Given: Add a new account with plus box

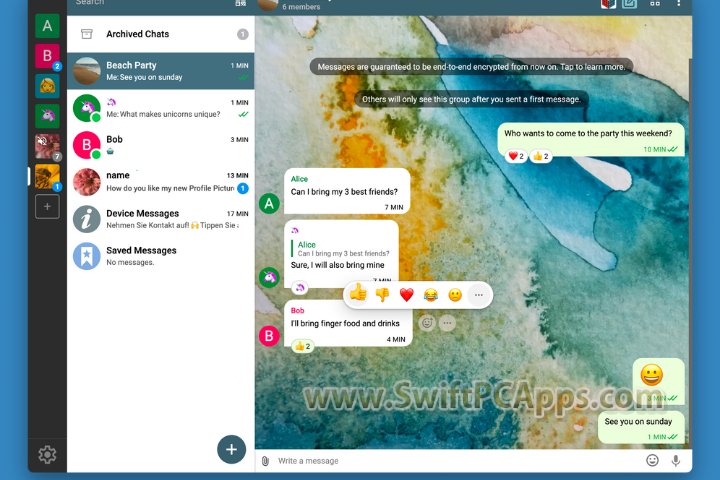Looking at the screenshot, I should coord(47,207).
